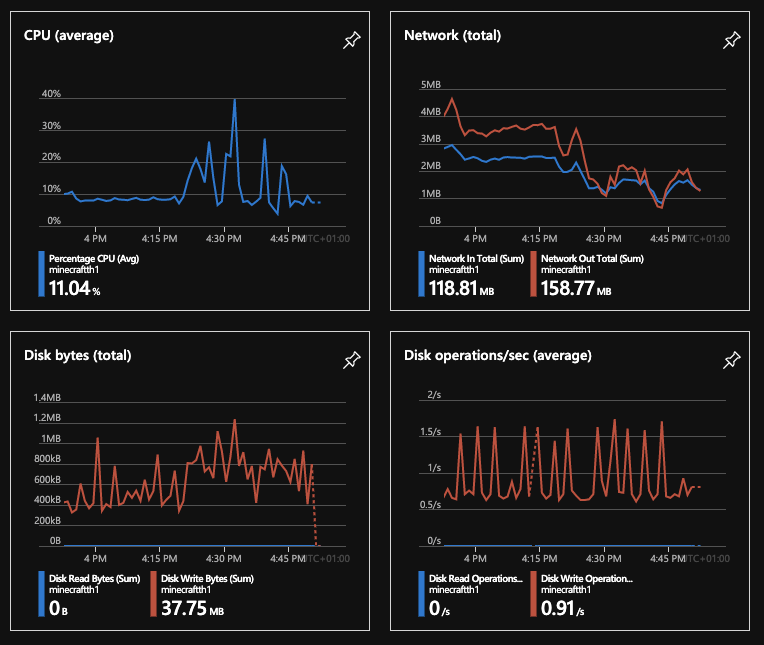Click the 37.75 MB disk write value
The width and height of the screenshot is (764, 645).
pyautogui.click(x=192, y=608)
